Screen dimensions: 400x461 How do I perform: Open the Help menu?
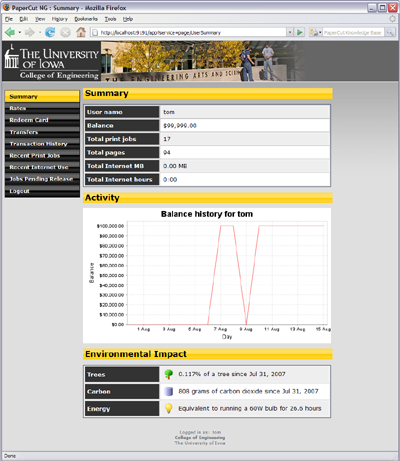pyautogui.click(x=128, y=19)
